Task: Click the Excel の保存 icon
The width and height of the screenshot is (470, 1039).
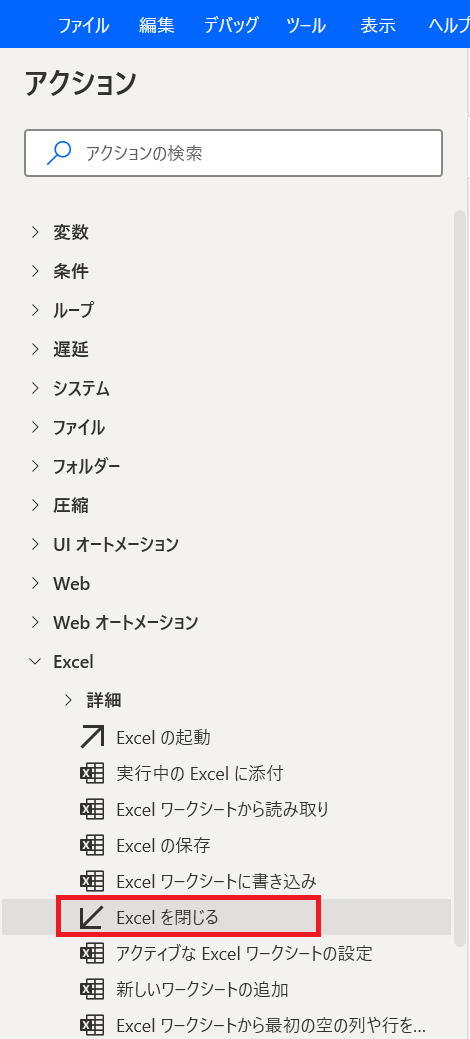Action: [91, 845]
